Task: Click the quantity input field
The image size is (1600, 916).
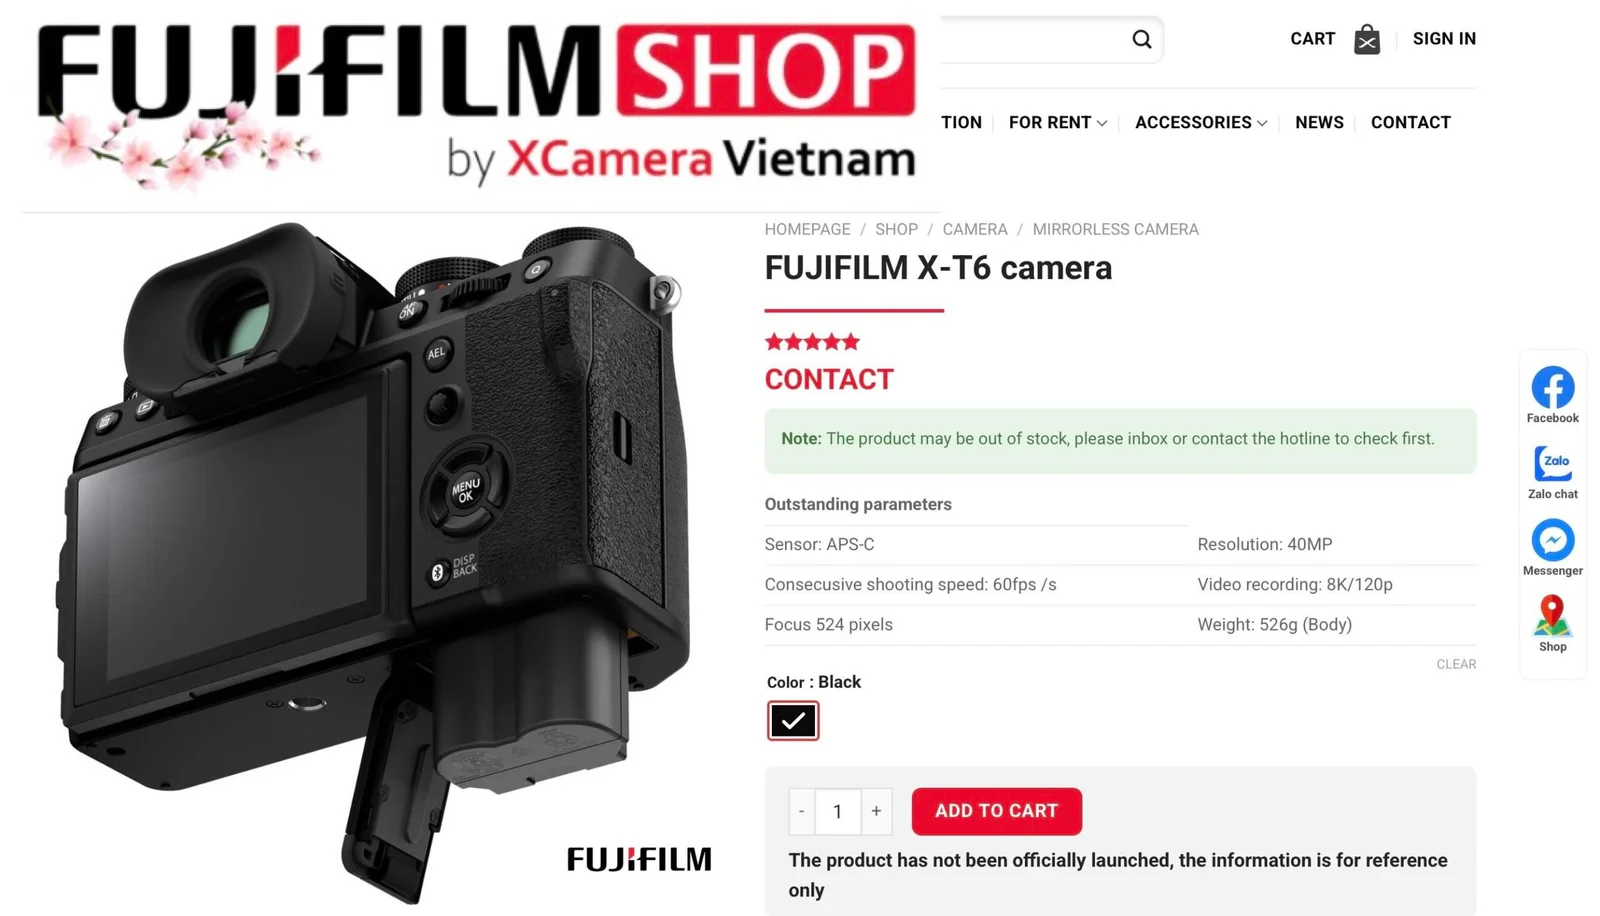Action: (838, 811)
